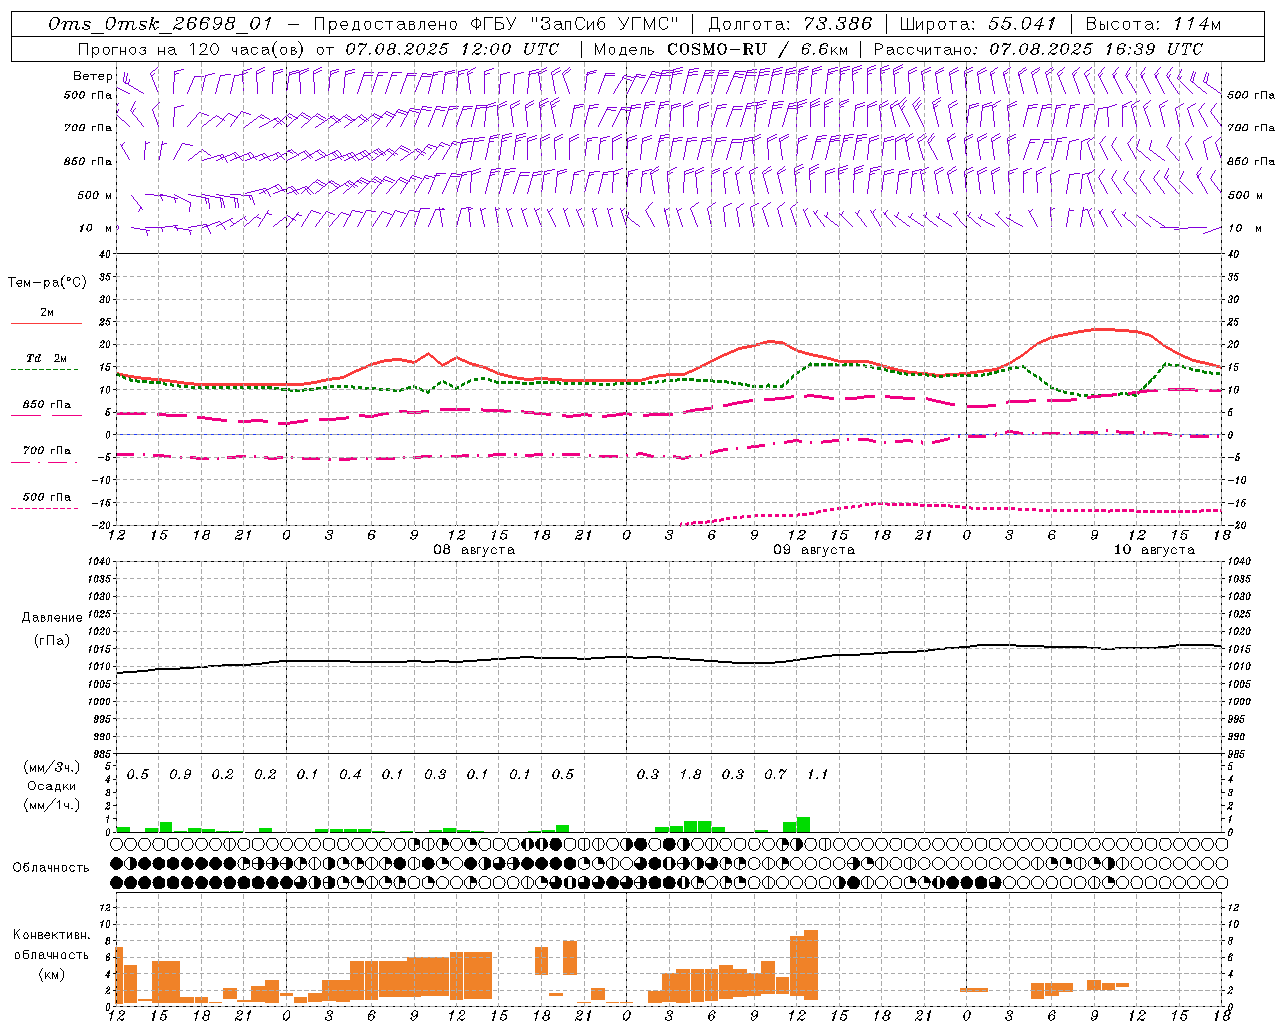Click the (гПа) unit label under Давление
This screenshot has height=1024, width=1280.
click(52, 641)
